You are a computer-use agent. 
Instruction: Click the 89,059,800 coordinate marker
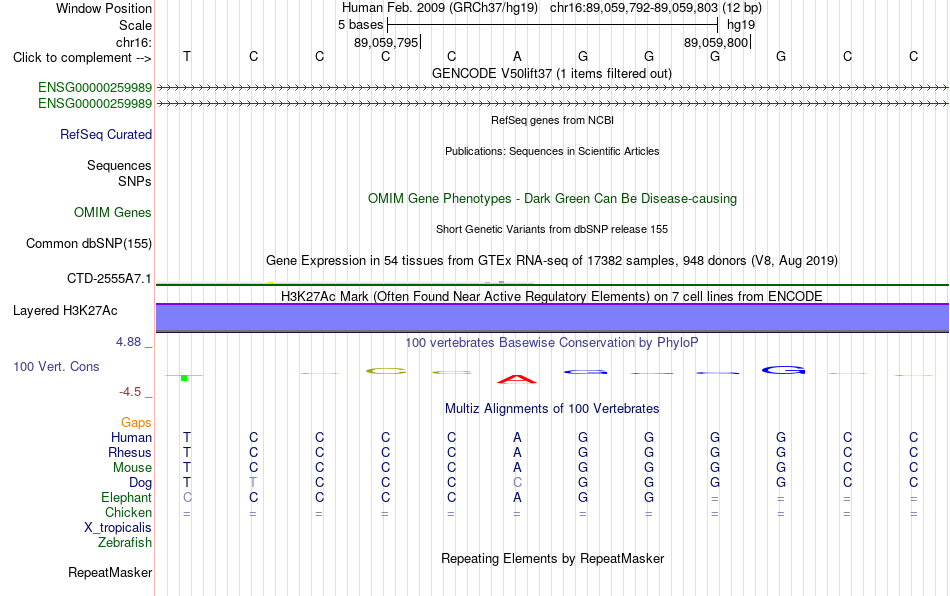[x=716, y=42]
